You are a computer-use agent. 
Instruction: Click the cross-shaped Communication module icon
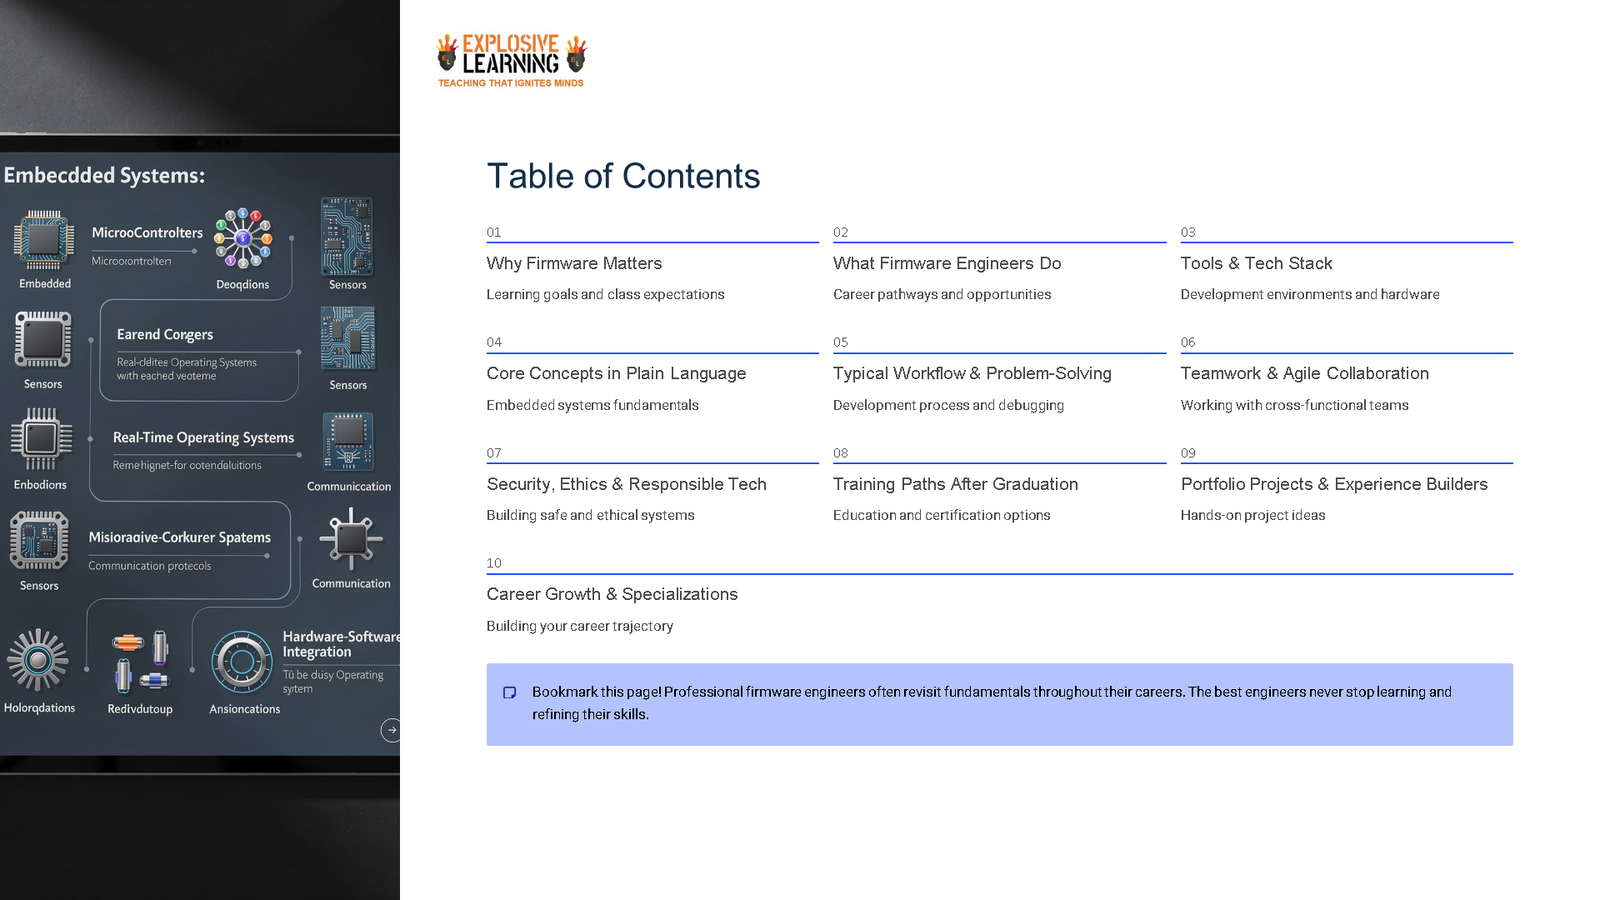pos(351,540)
